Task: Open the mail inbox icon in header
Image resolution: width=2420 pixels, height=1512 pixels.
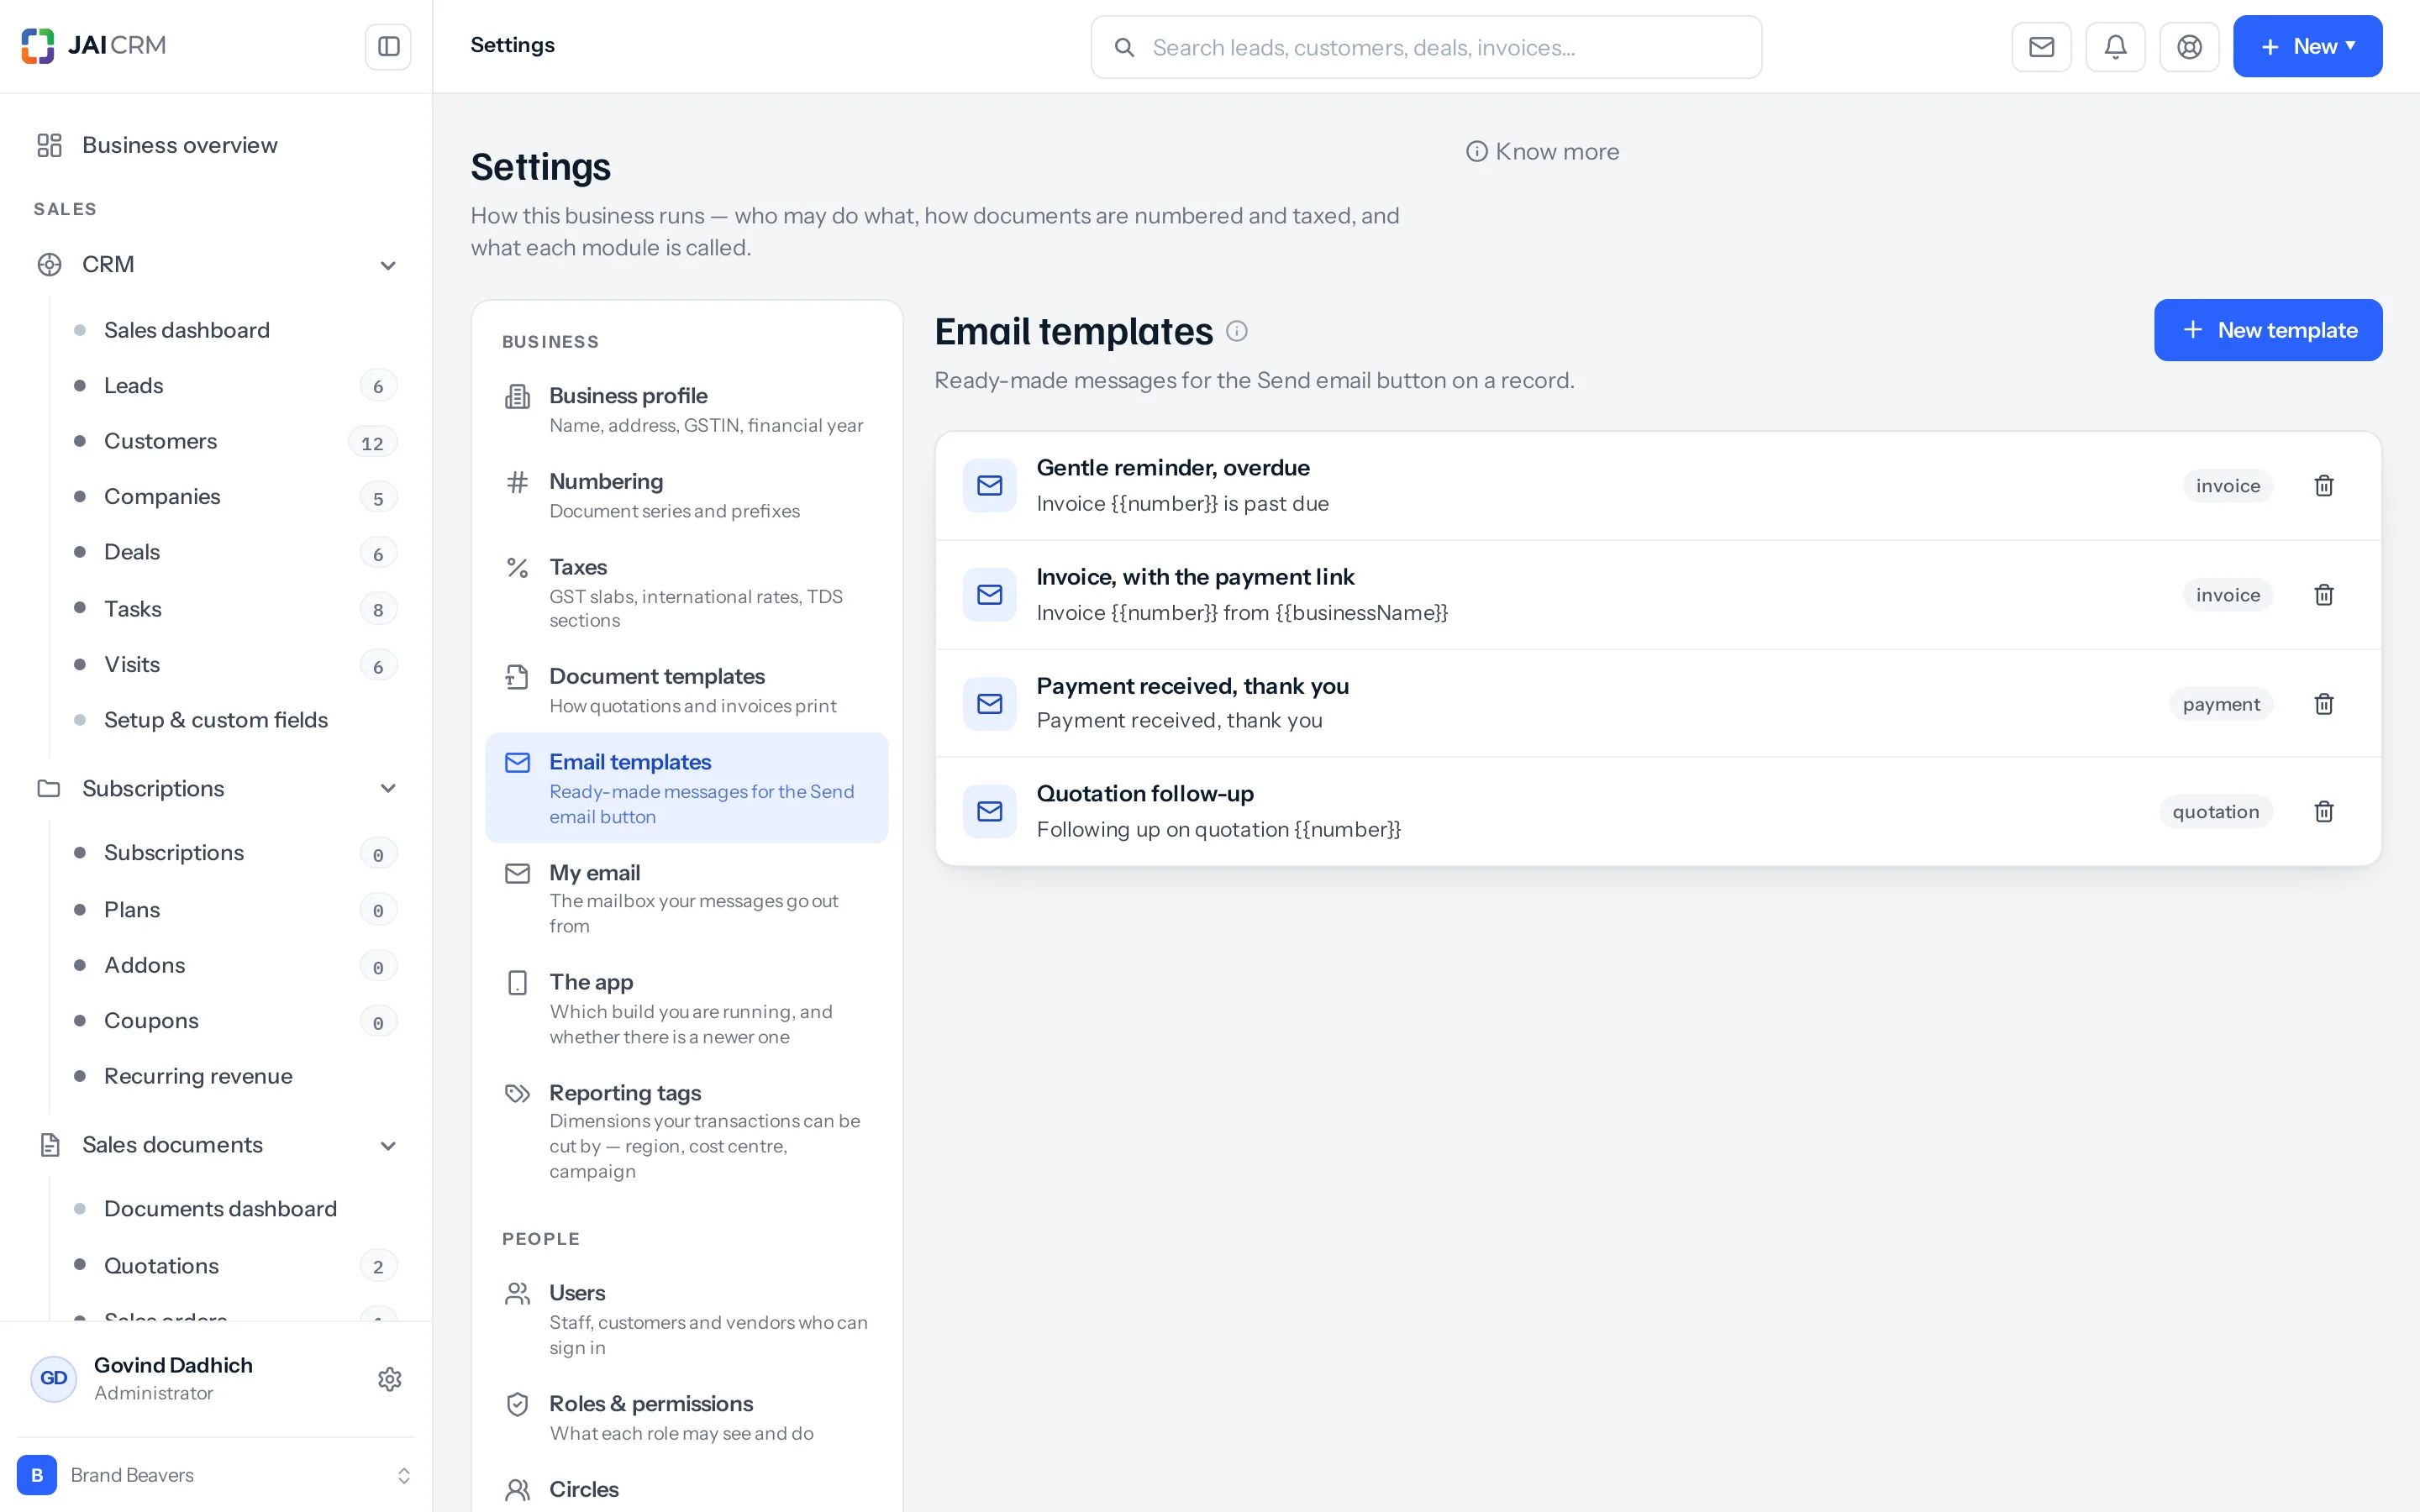Action: (x=2041, y=47)
